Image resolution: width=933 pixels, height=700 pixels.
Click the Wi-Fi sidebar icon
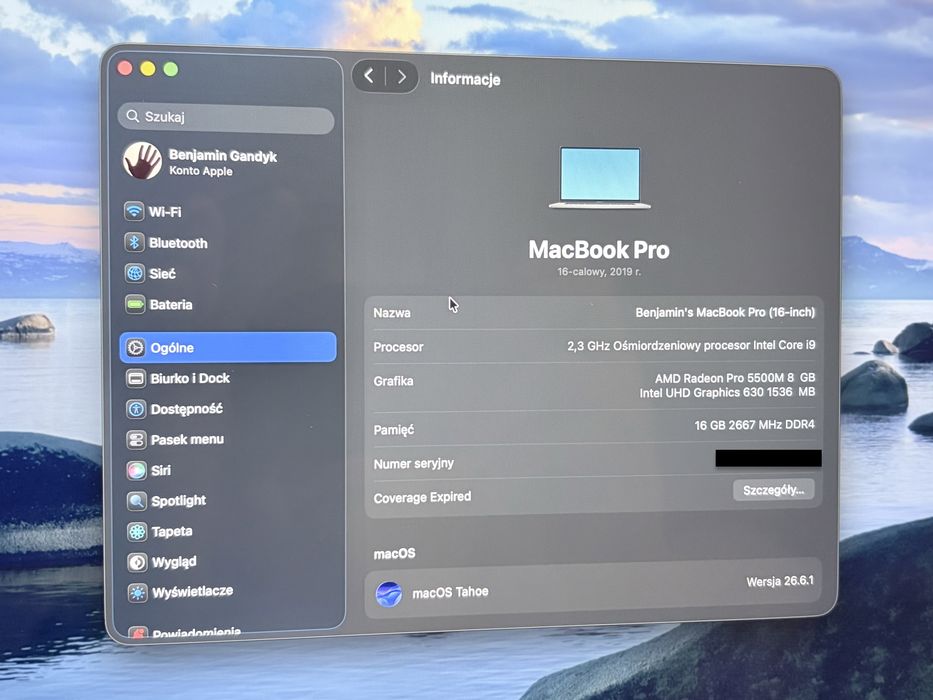point(134,211)
